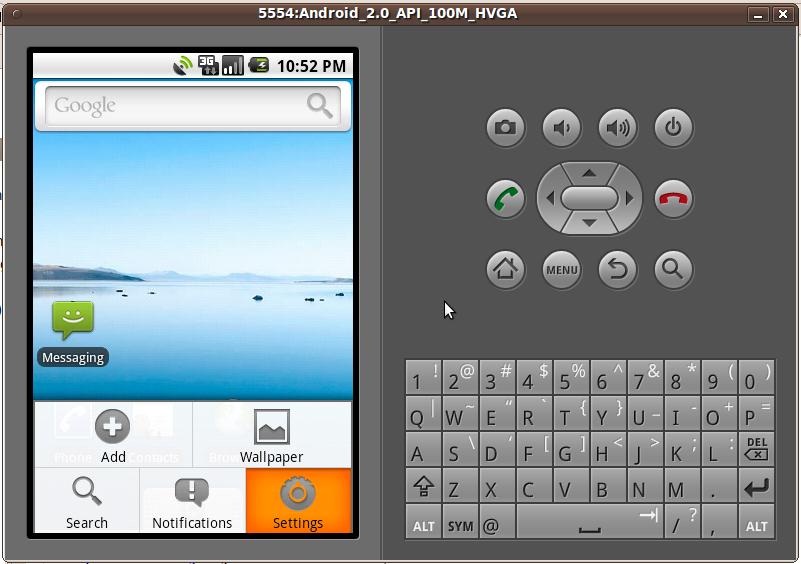Click the D-pad down arrow
This screenshot has width=801, height=564.
pyautogui.click(x=589, y=223)
